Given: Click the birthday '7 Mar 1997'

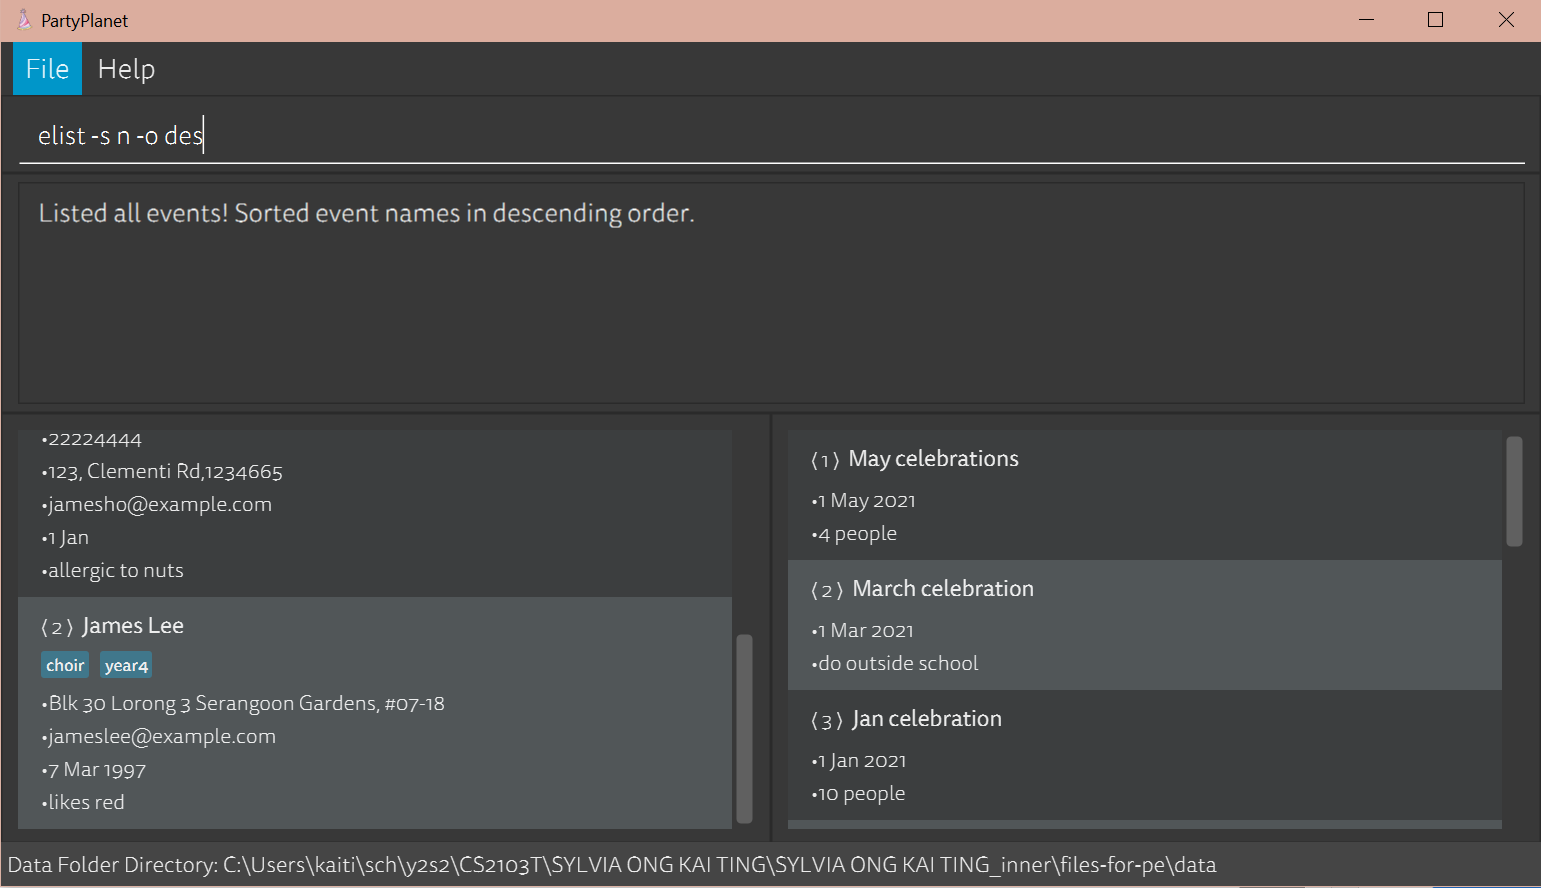Looking at the screenshot, I should click(x=97, y=770).
